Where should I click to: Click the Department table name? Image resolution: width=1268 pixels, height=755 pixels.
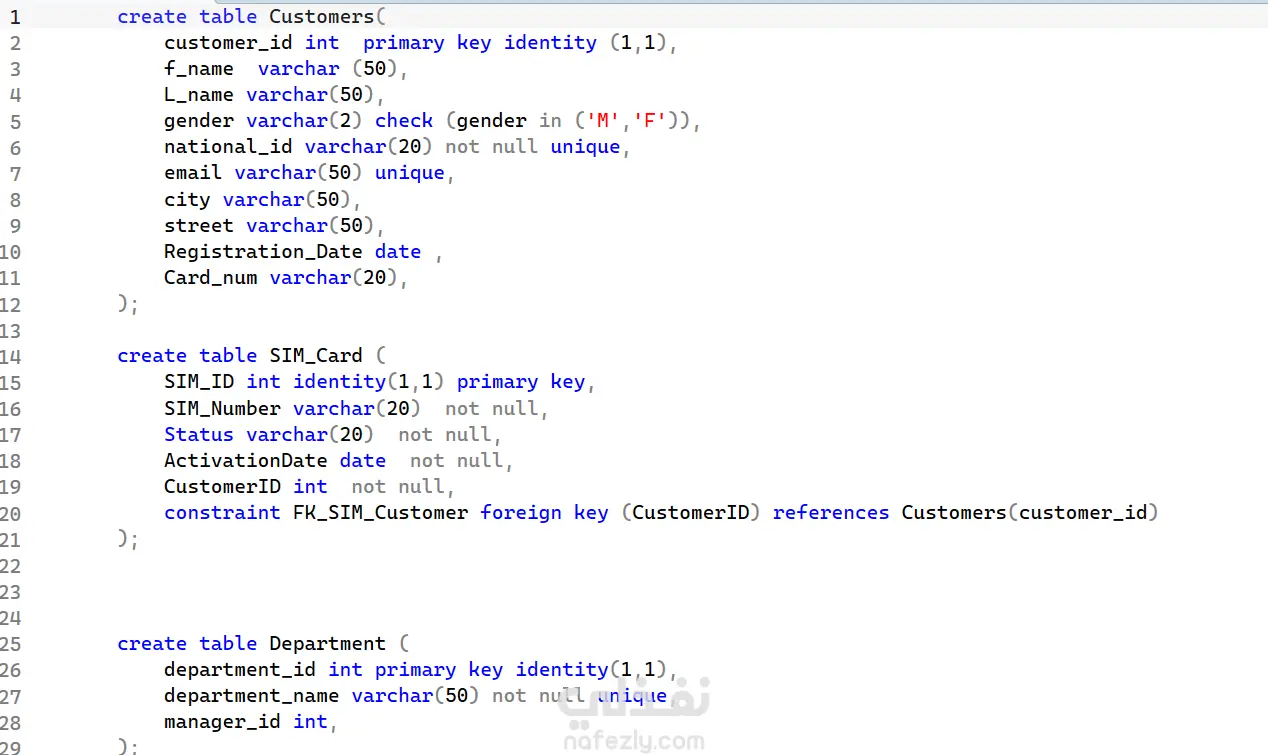(x=327, y=643)
